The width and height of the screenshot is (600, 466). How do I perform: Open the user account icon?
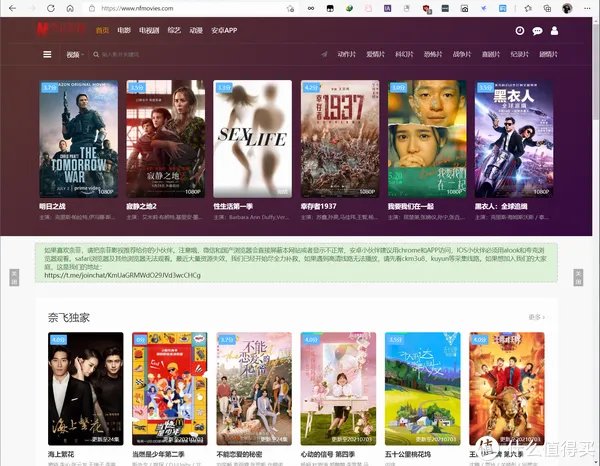[554, 31]
